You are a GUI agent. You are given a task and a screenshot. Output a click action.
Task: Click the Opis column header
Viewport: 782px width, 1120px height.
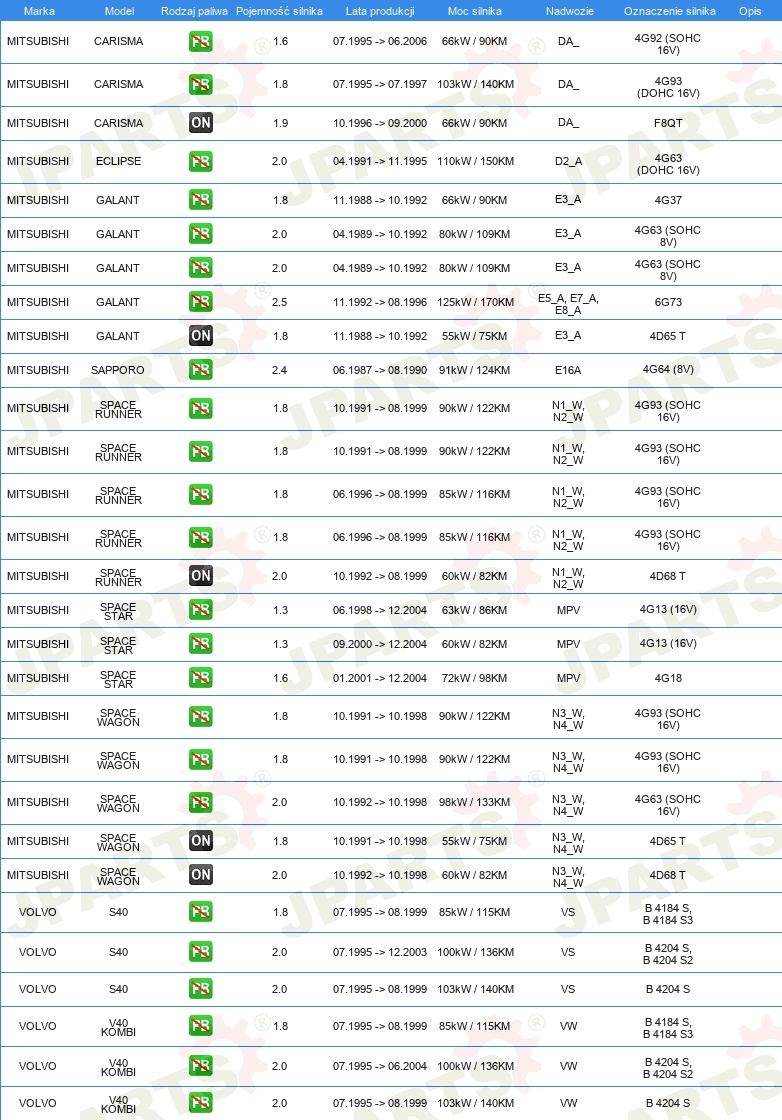[750, 11]
